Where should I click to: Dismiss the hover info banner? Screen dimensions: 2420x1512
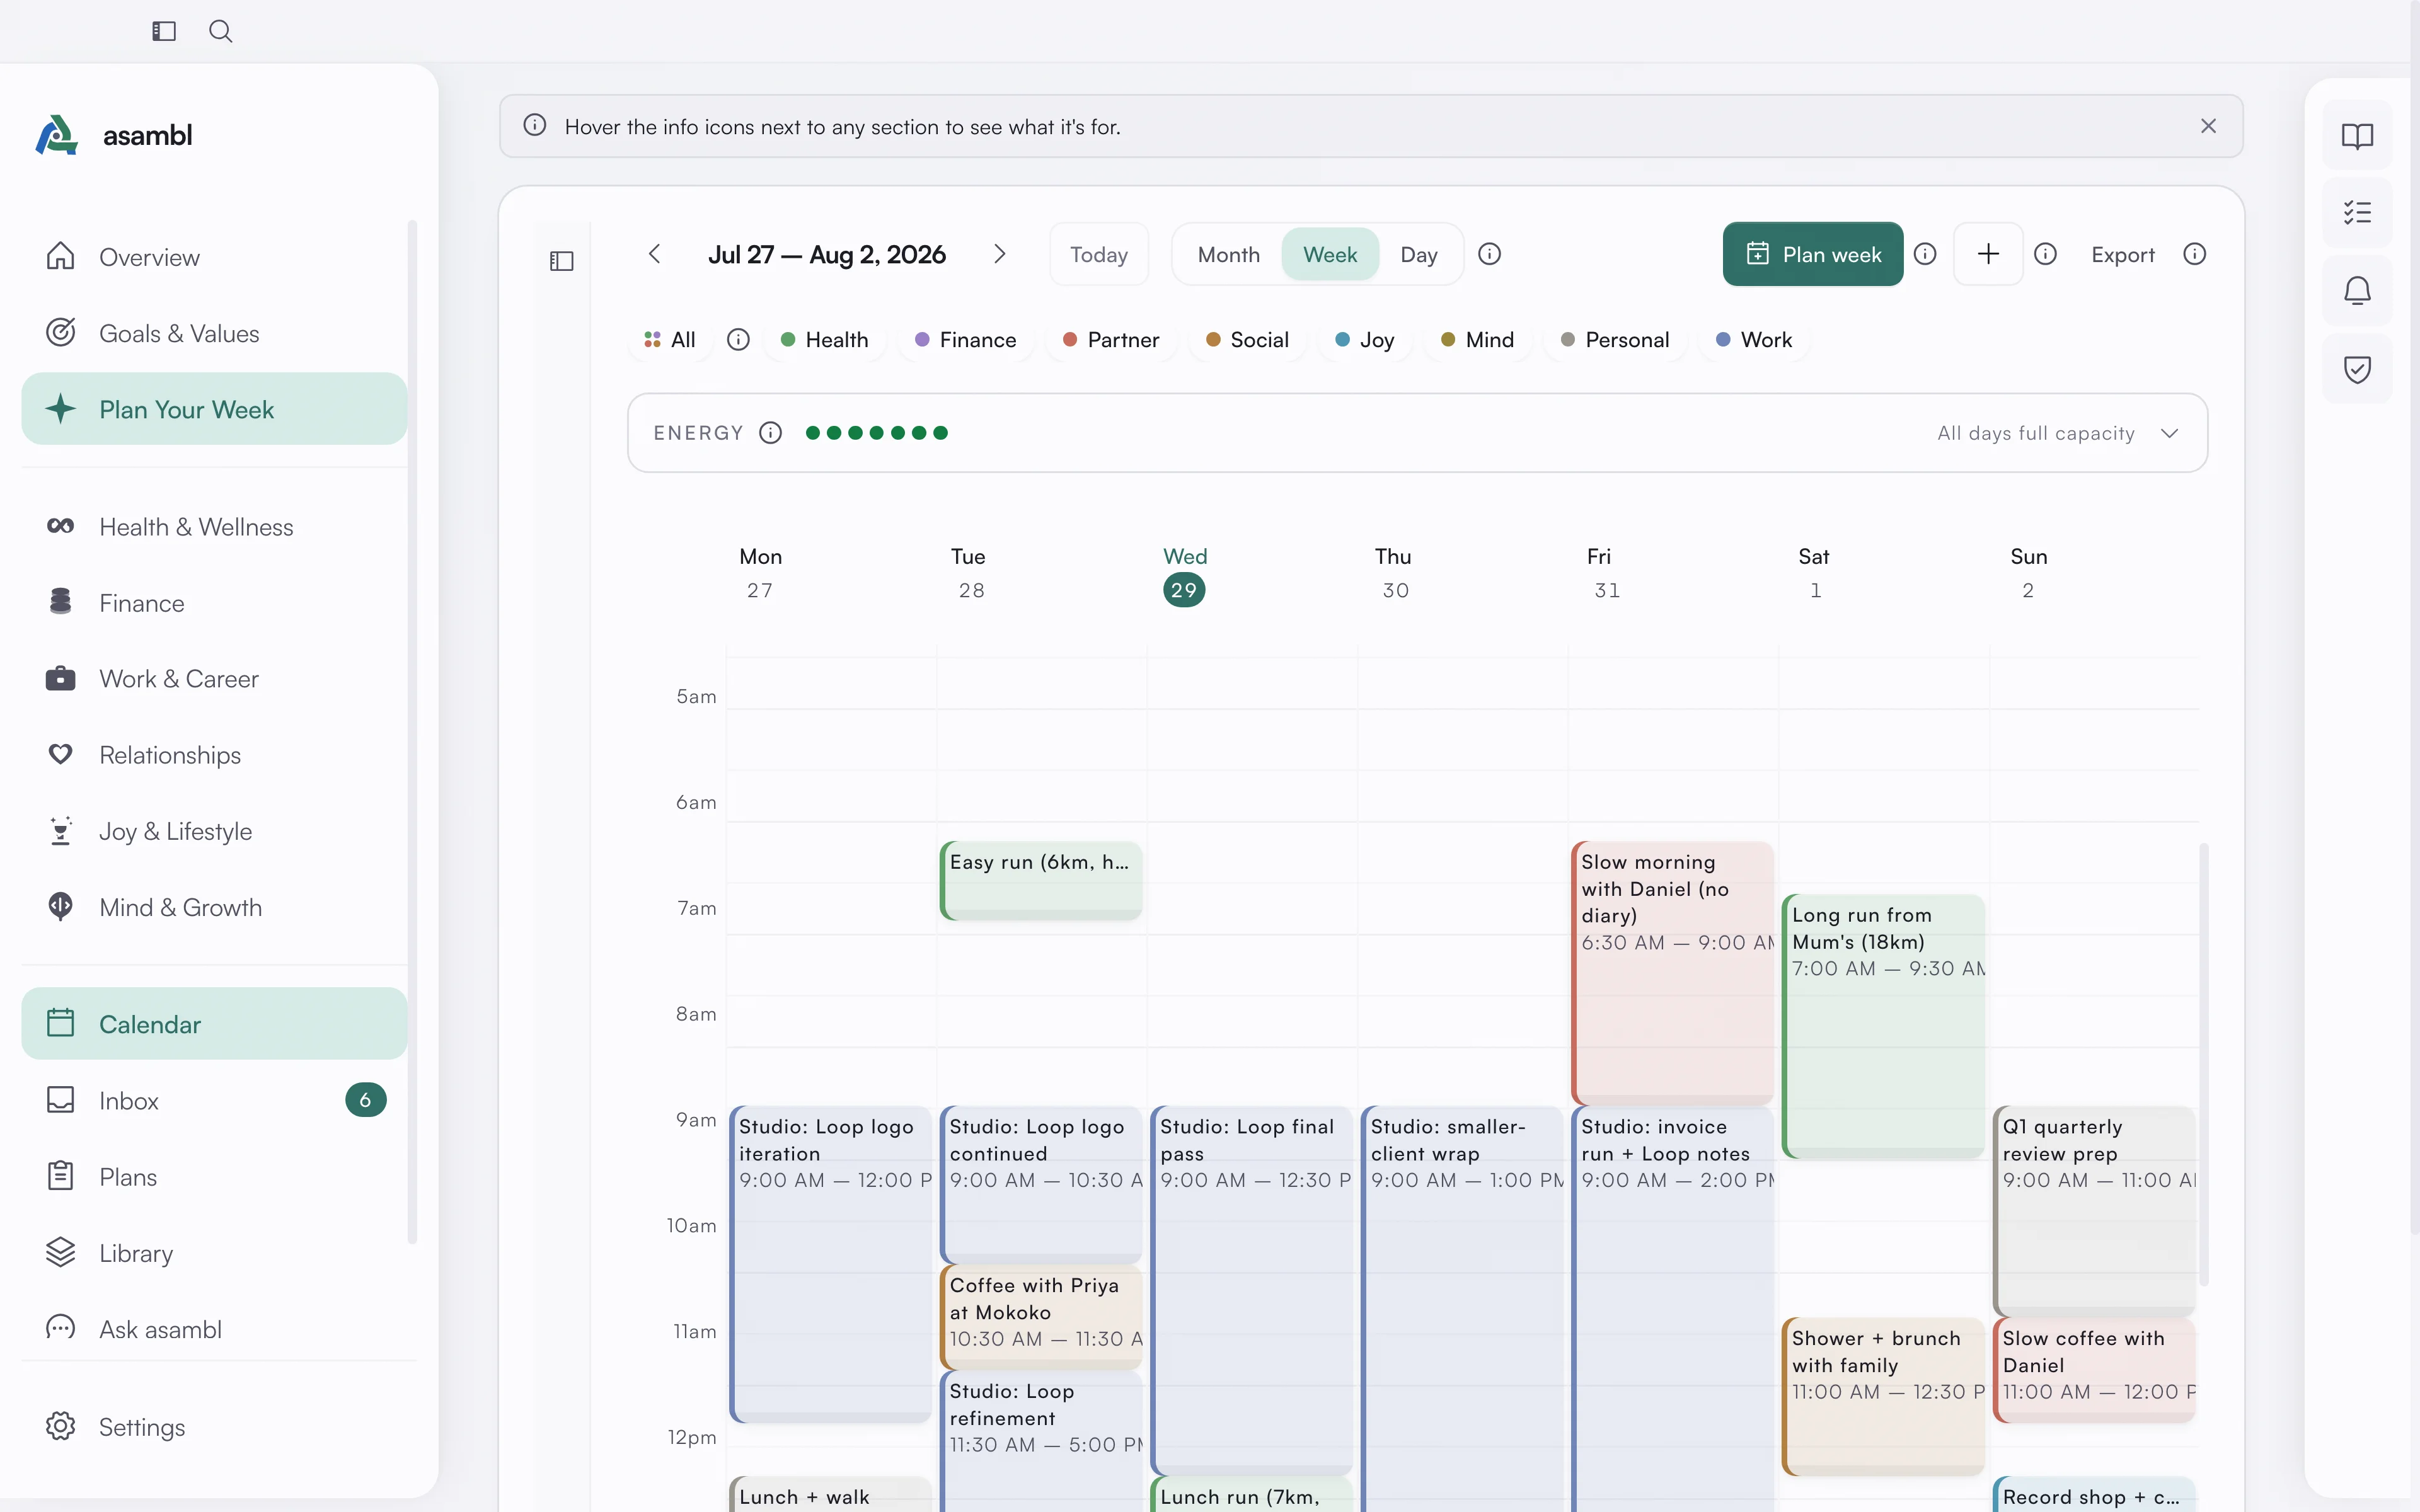click(x=2209, y=126)
